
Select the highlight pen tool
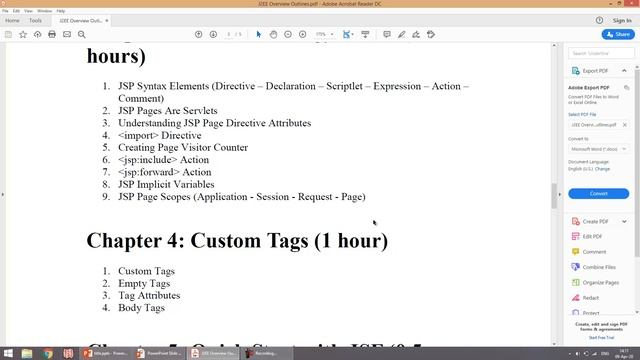(x=401, y=35)
